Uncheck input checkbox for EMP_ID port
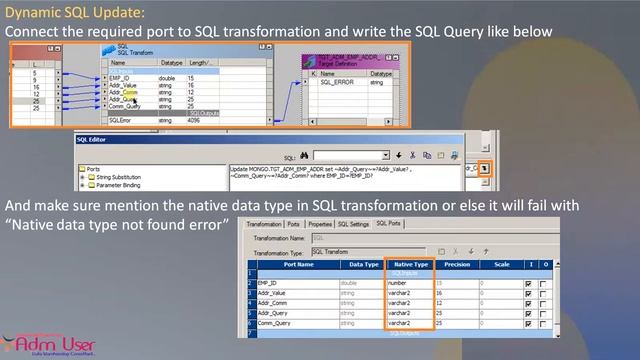Screen dimensions: 640x360 [529, 284]
